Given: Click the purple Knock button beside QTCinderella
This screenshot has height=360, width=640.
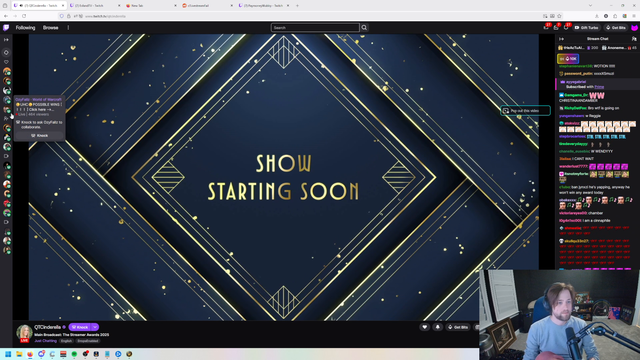Looking at the screenshot, I should [80, 327].
